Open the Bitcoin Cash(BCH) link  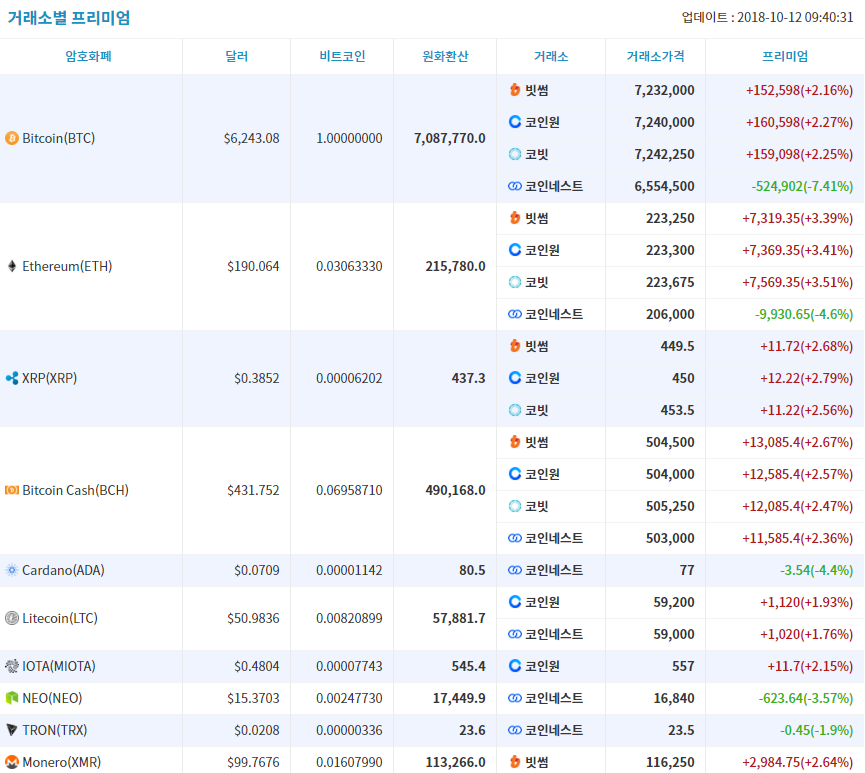76,490
